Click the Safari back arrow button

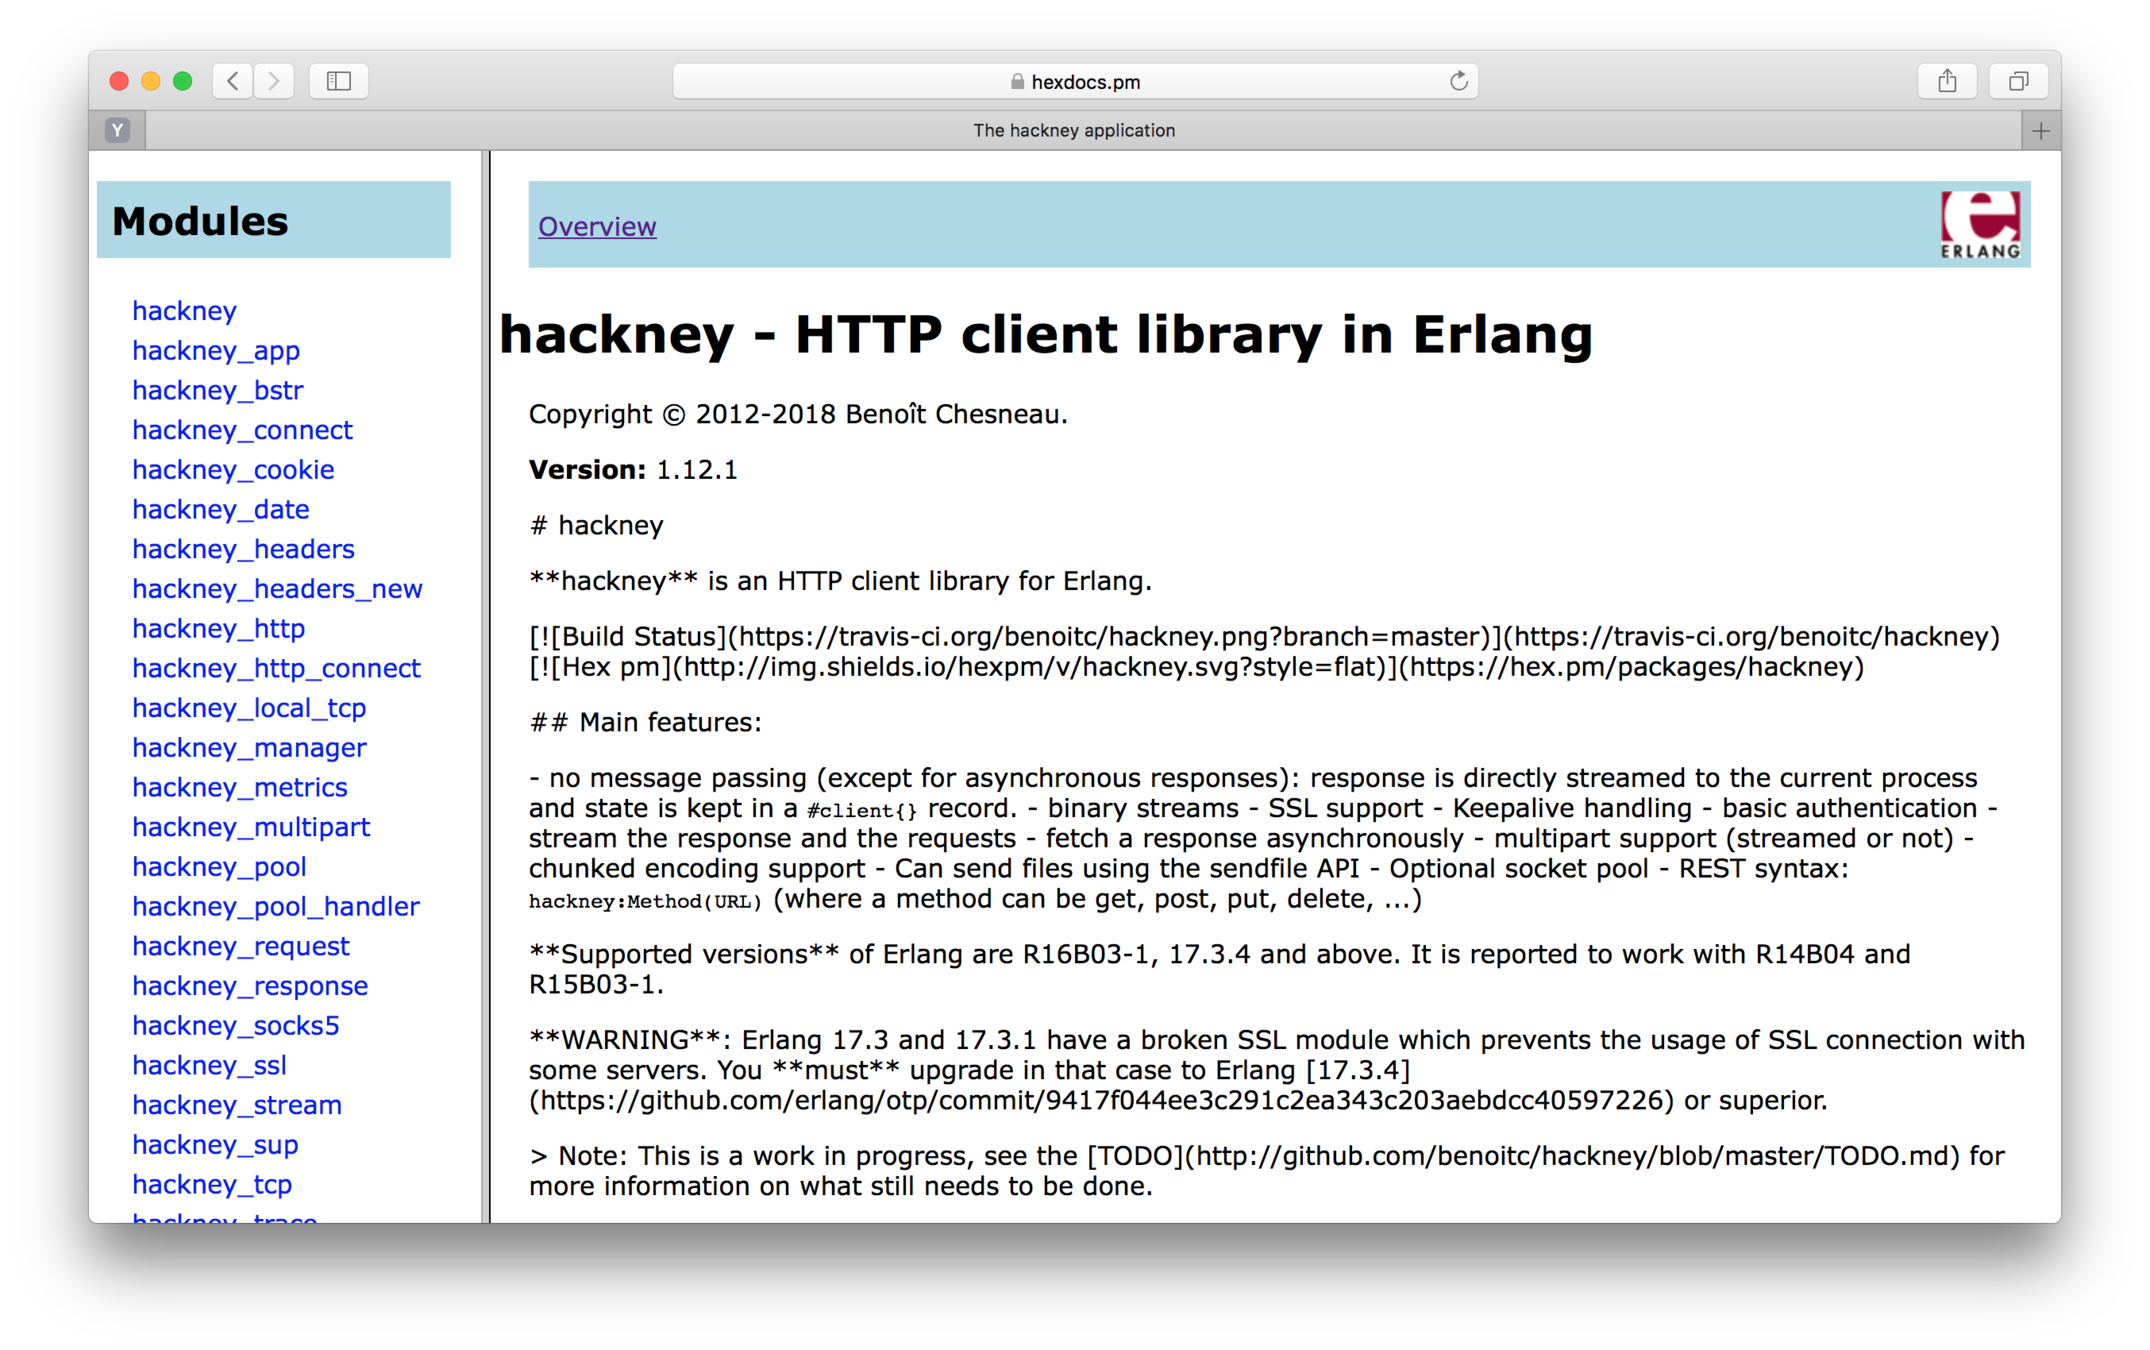point(233,81)
